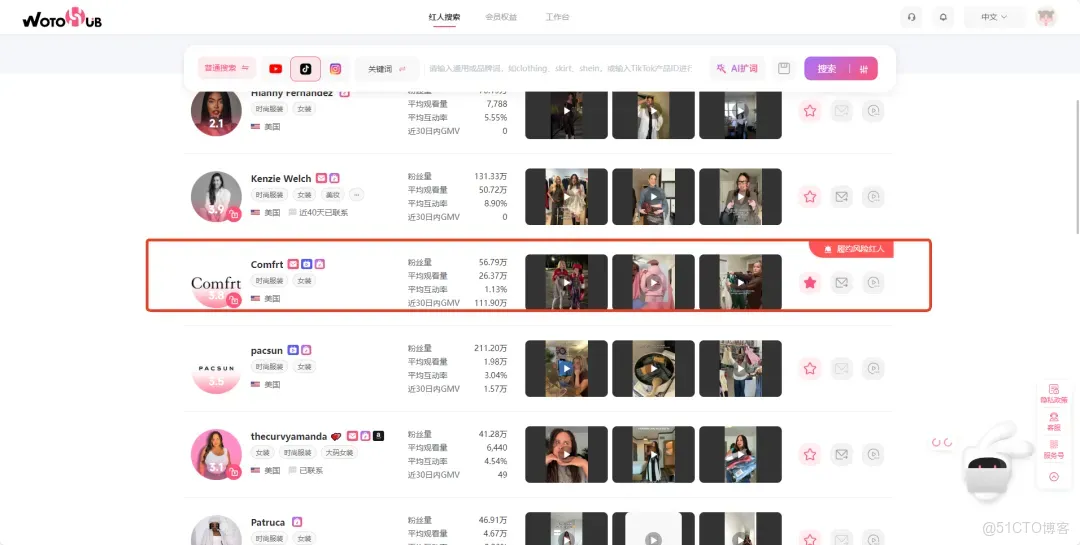
Task: Open the 会员权益 tab
Action: 501,17
